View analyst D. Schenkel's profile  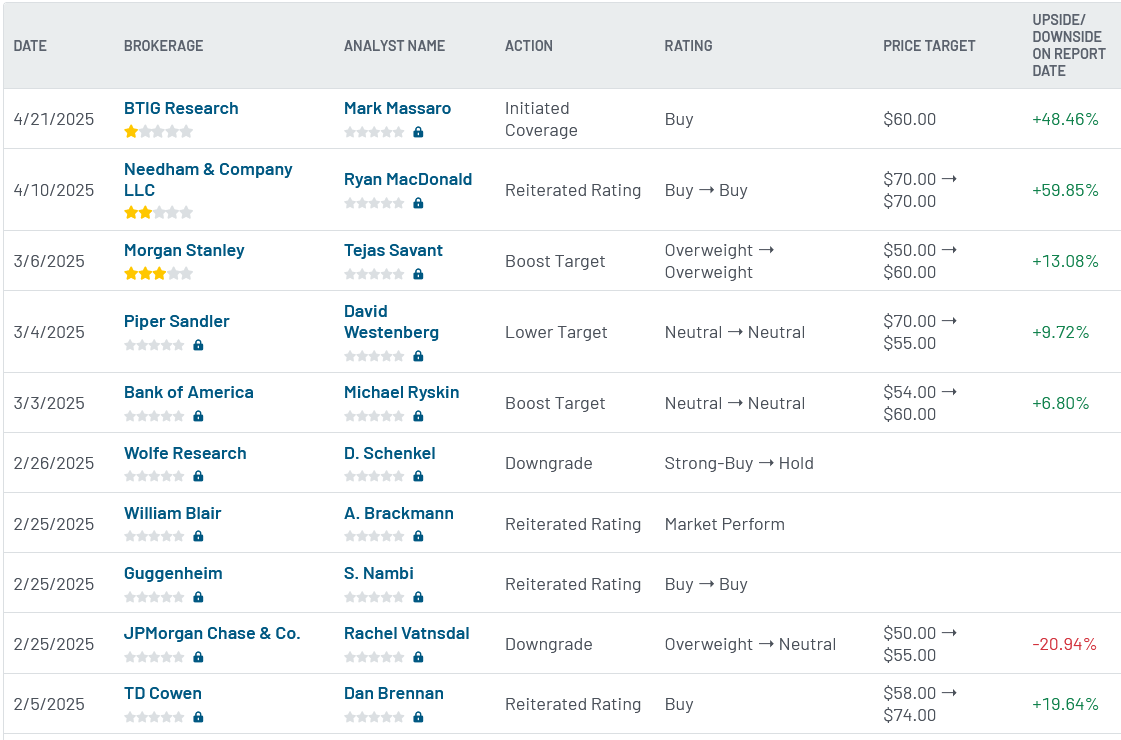coord(390,453)
